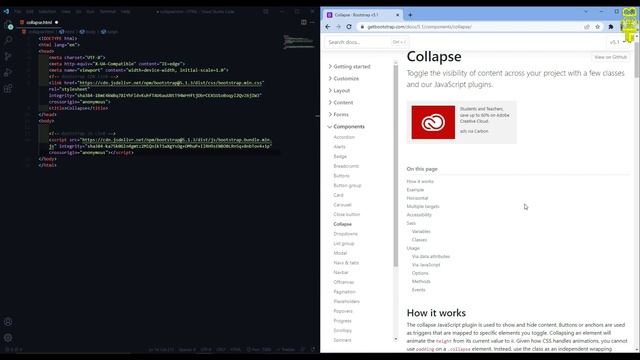
Task: Open More Actions in the editor title bar
Action: (312, 22)
